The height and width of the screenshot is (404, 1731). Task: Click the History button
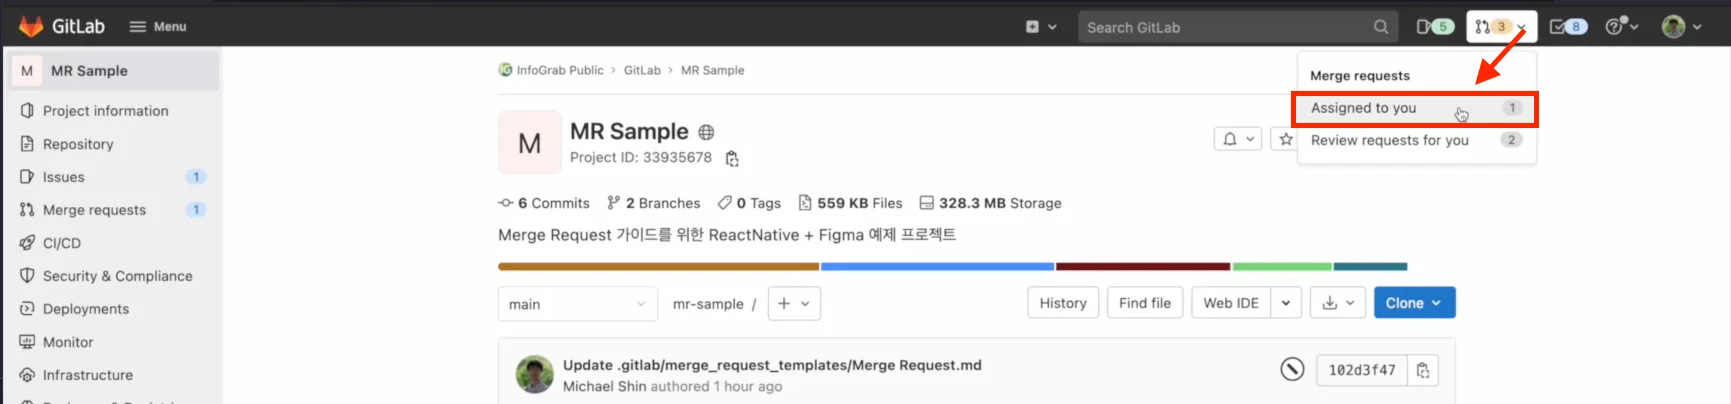pos(1062,303)
